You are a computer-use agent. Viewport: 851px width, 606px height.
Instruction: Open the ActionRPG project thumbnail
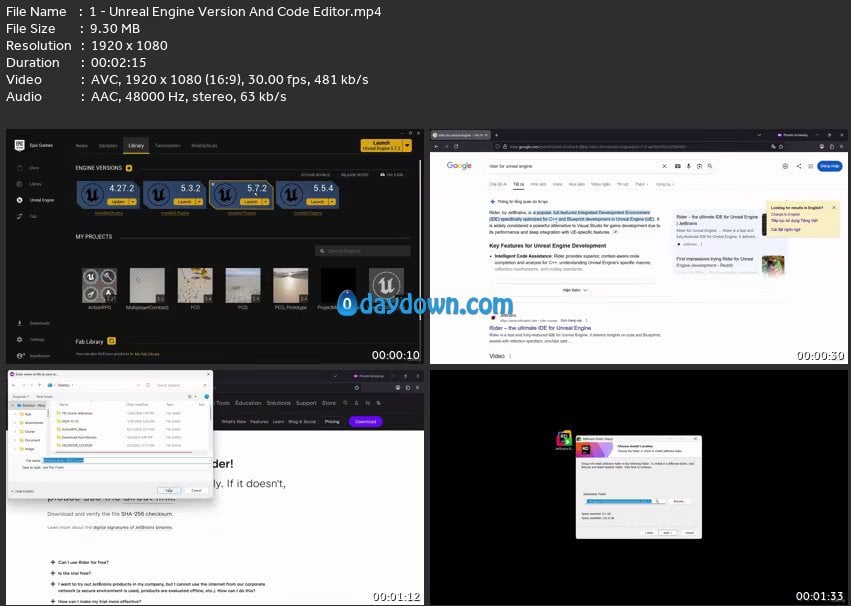tap(99, 285)
